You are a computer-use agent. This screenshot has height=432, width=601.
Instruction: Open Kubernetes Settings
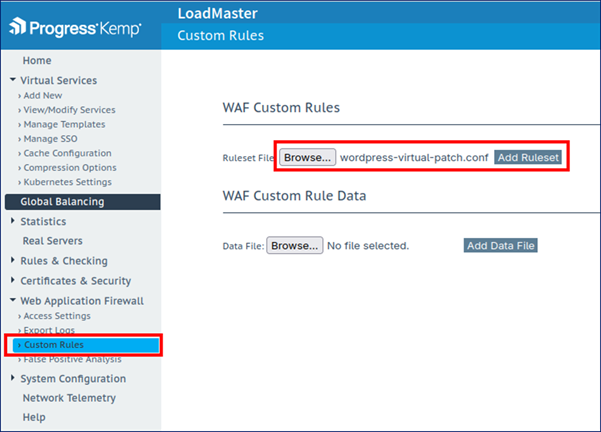67,182
